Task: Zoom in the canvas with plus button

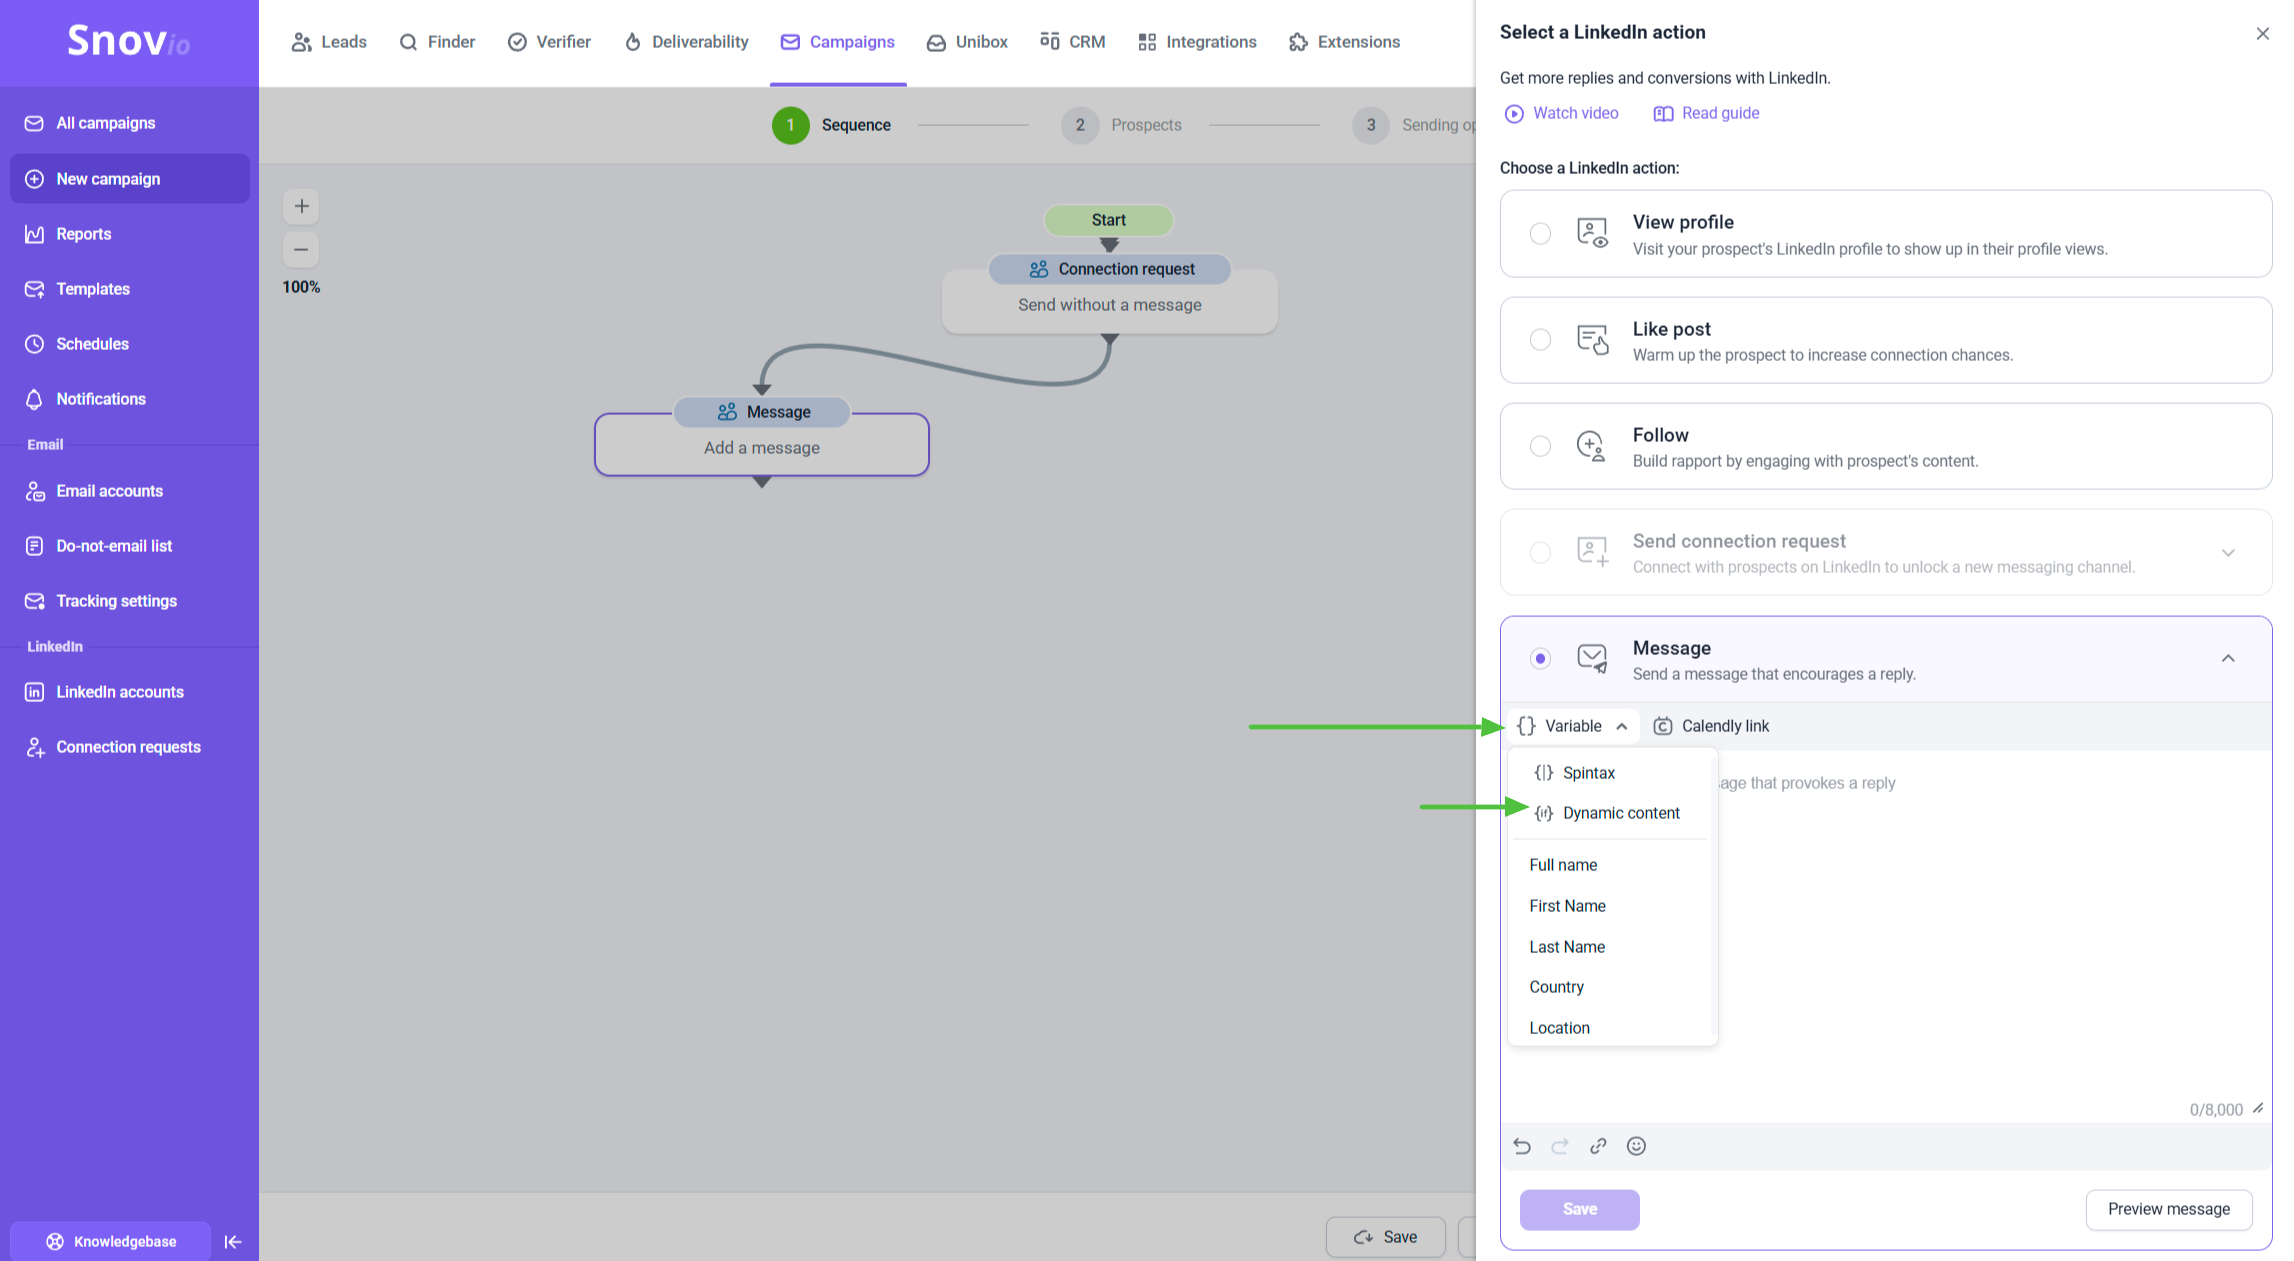Action: point(301,206)
